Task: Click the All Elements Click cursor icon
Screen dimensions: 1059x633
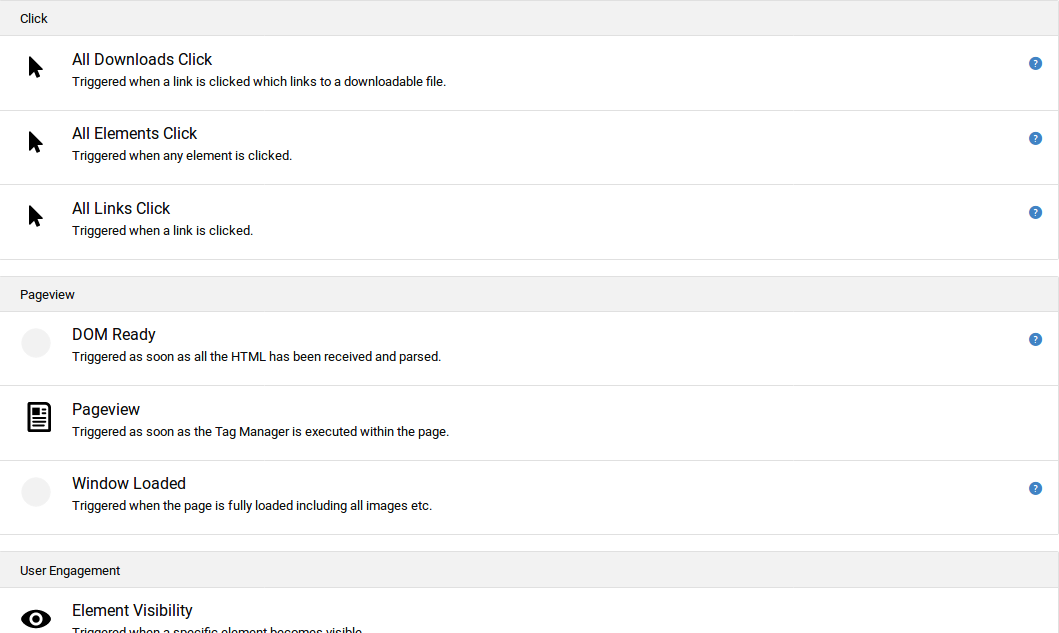Action: [36, 142]
